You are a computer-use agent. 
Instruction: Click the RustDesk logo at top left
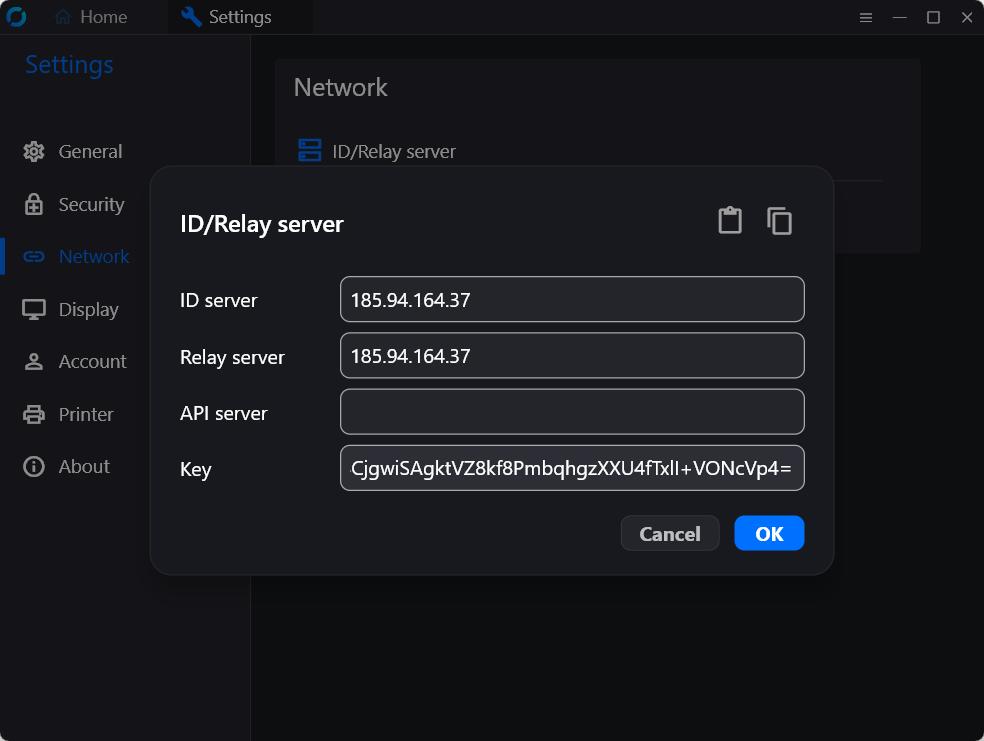pos(16,16)
